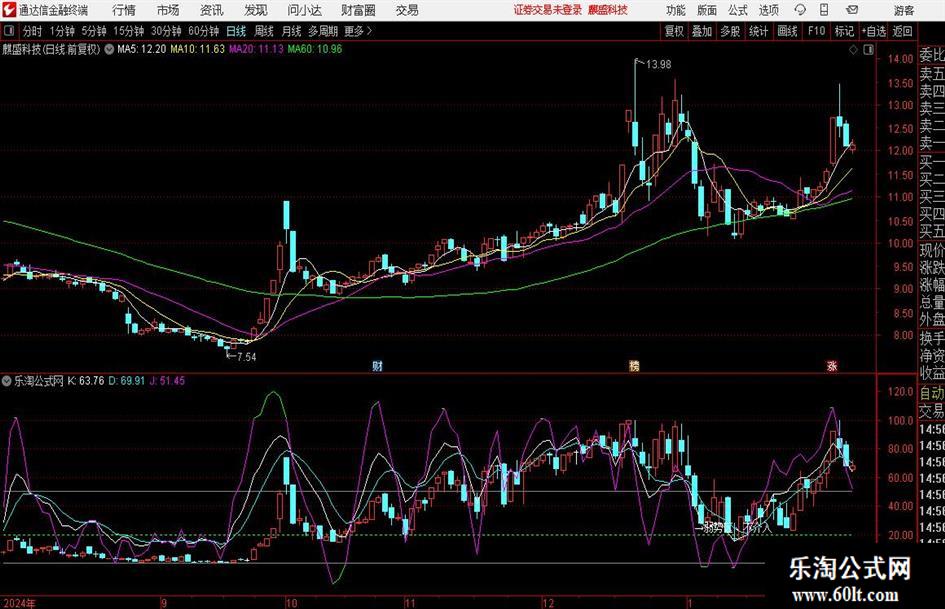
Task: Open the 公式 menu
Action: [737, 10]
